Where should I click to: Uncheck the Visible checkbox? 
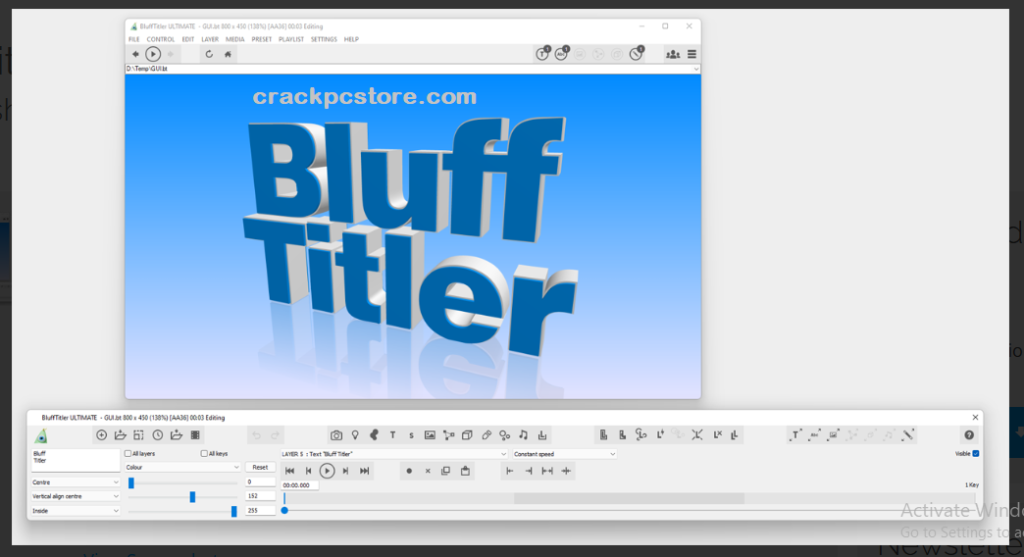tap(976, 453)
